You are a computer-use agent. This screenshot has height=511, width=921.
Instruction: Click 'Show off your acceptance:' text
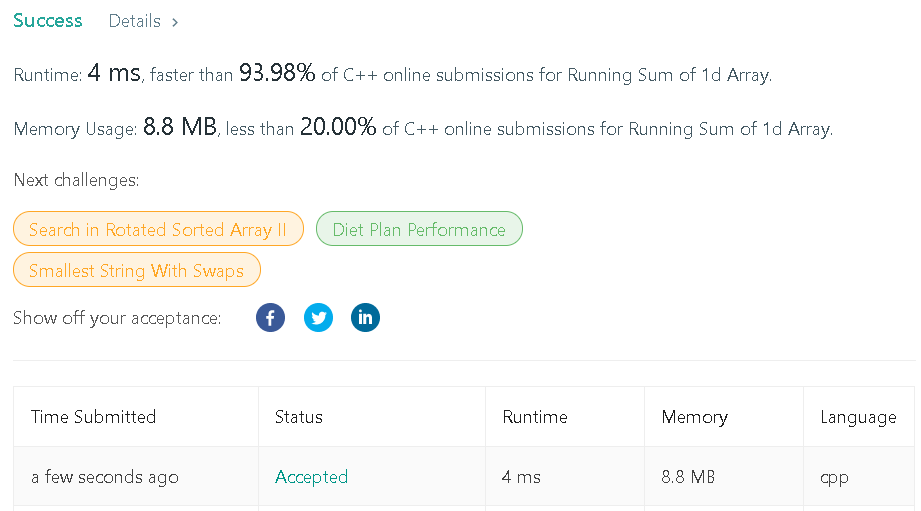pos(117,318)
